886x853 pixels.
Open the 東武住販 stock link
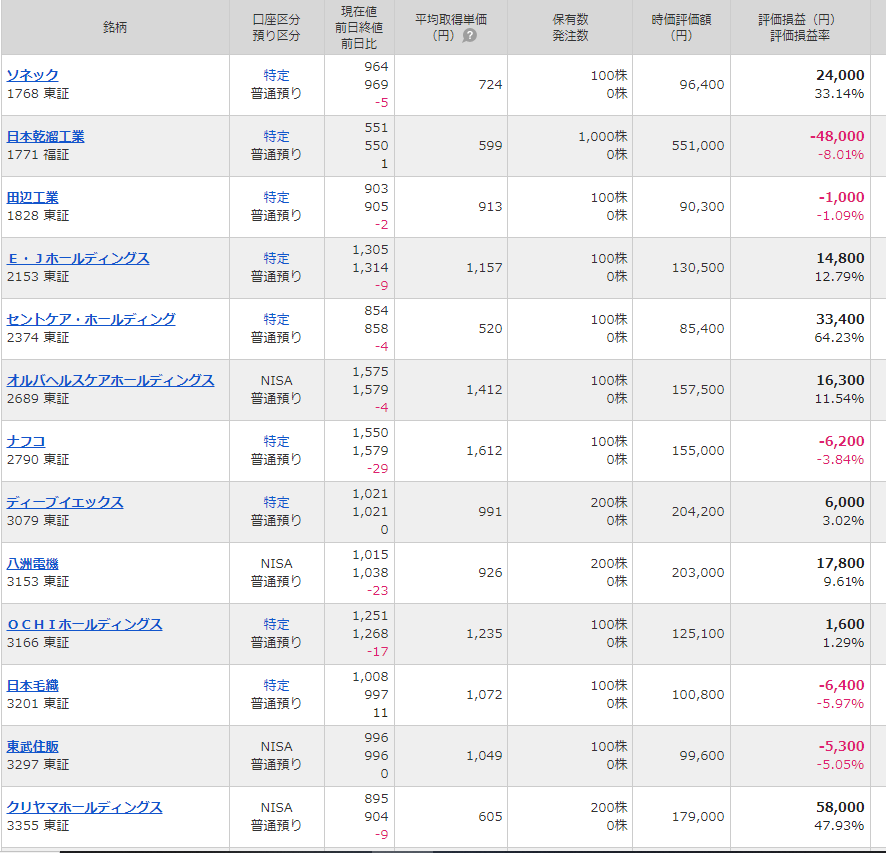click(32, 746)
